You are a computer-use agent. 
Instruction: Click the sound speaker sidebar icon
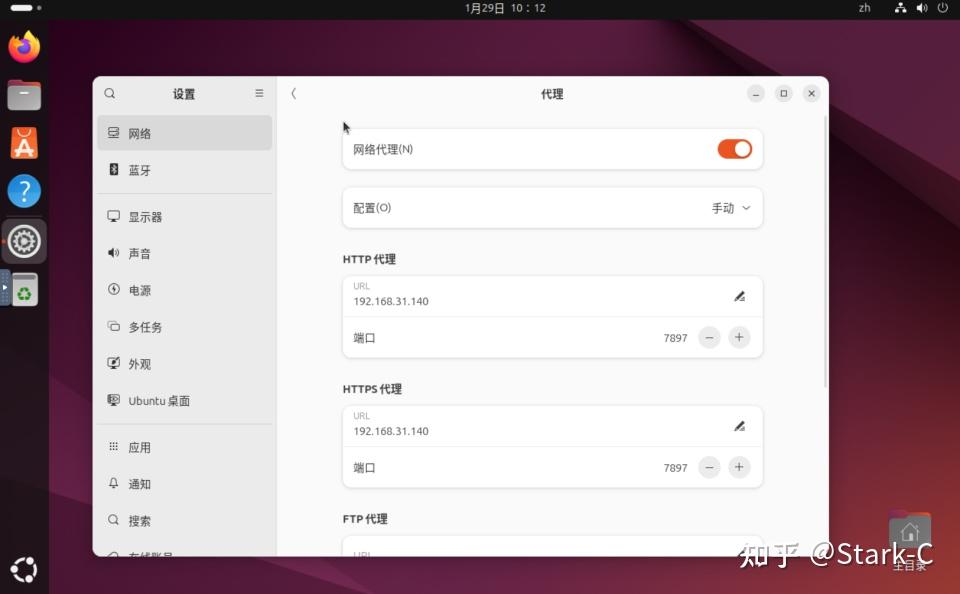(113, 252)
